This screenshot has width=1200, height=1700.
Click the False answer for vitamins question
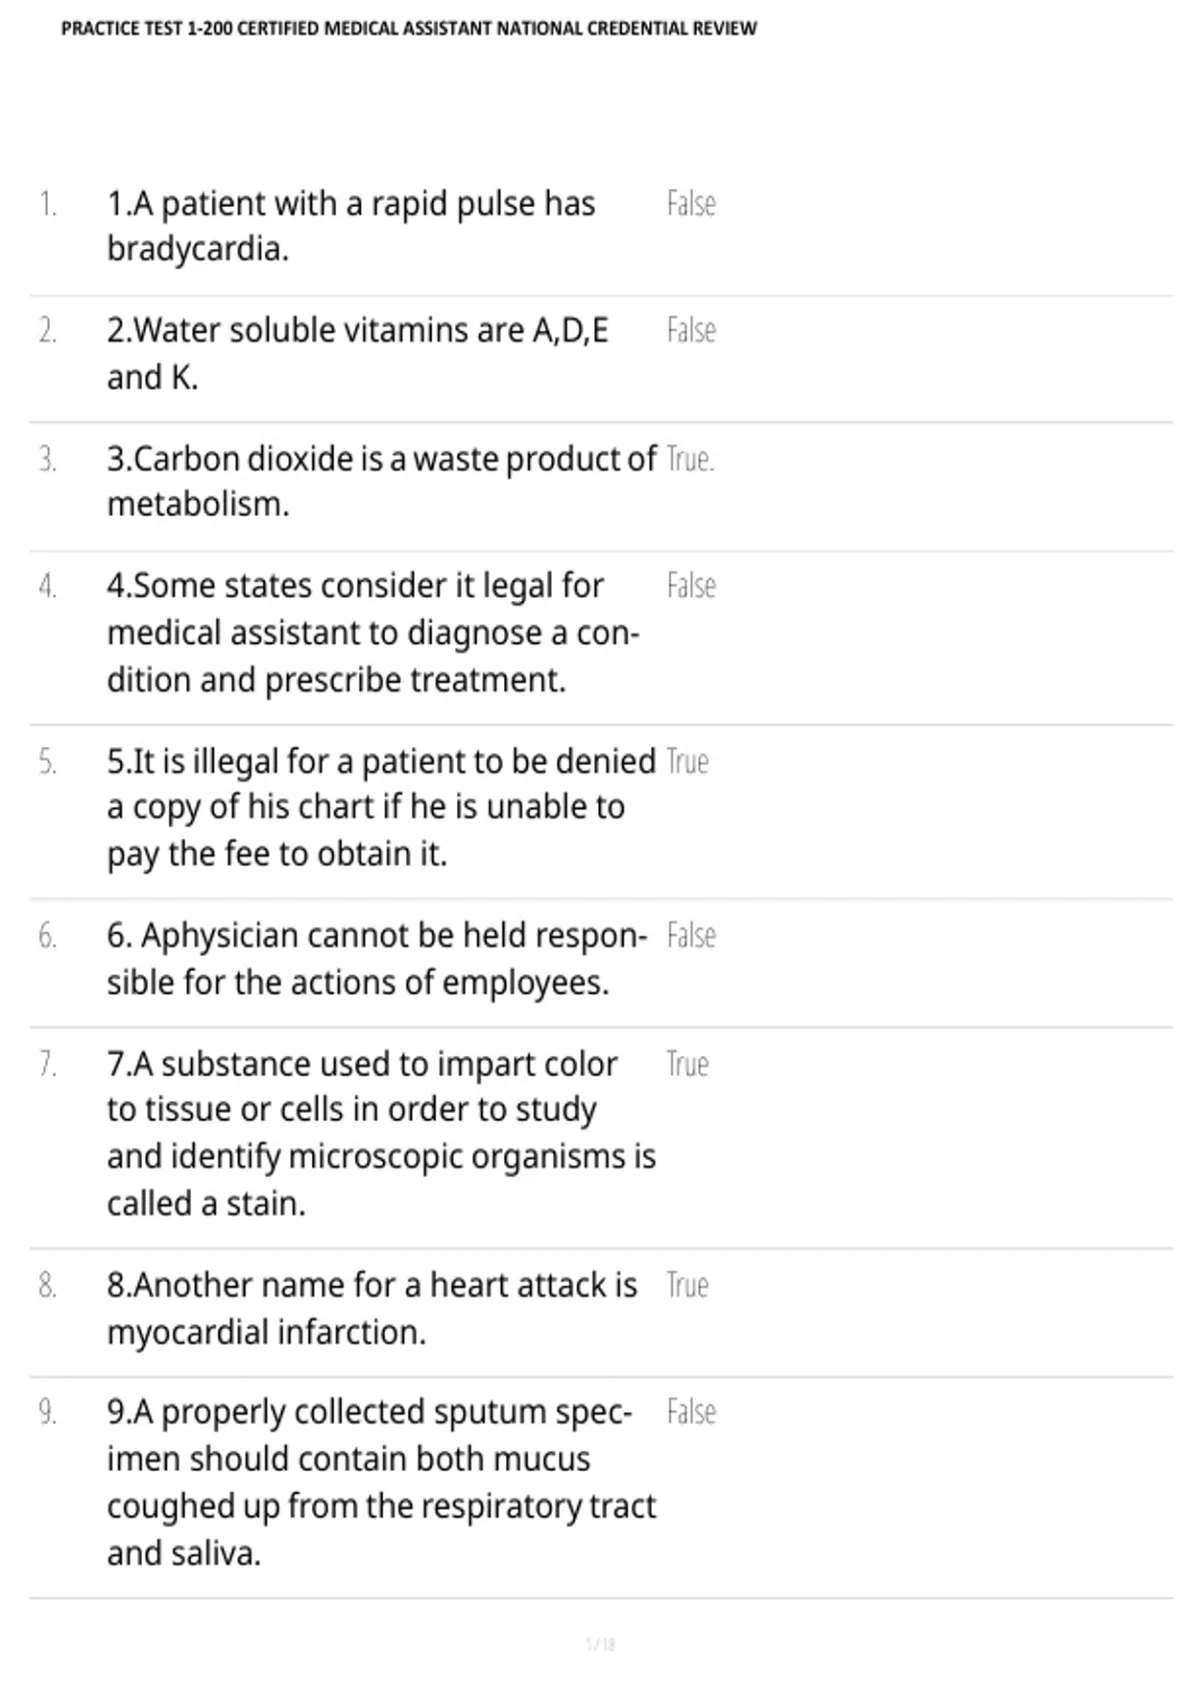click(x=691, y=330)
